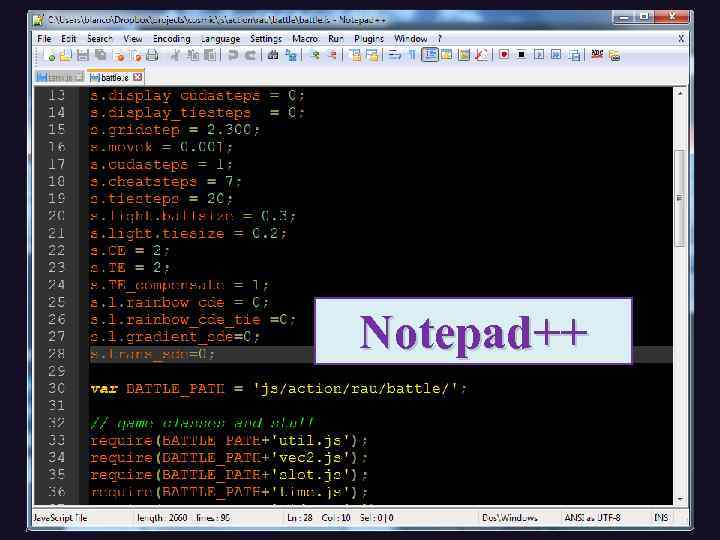Toggle Word Wrap in the toolbar
Image resolution: width=720 pixels, height=540 pixels.
pos(394,56)
